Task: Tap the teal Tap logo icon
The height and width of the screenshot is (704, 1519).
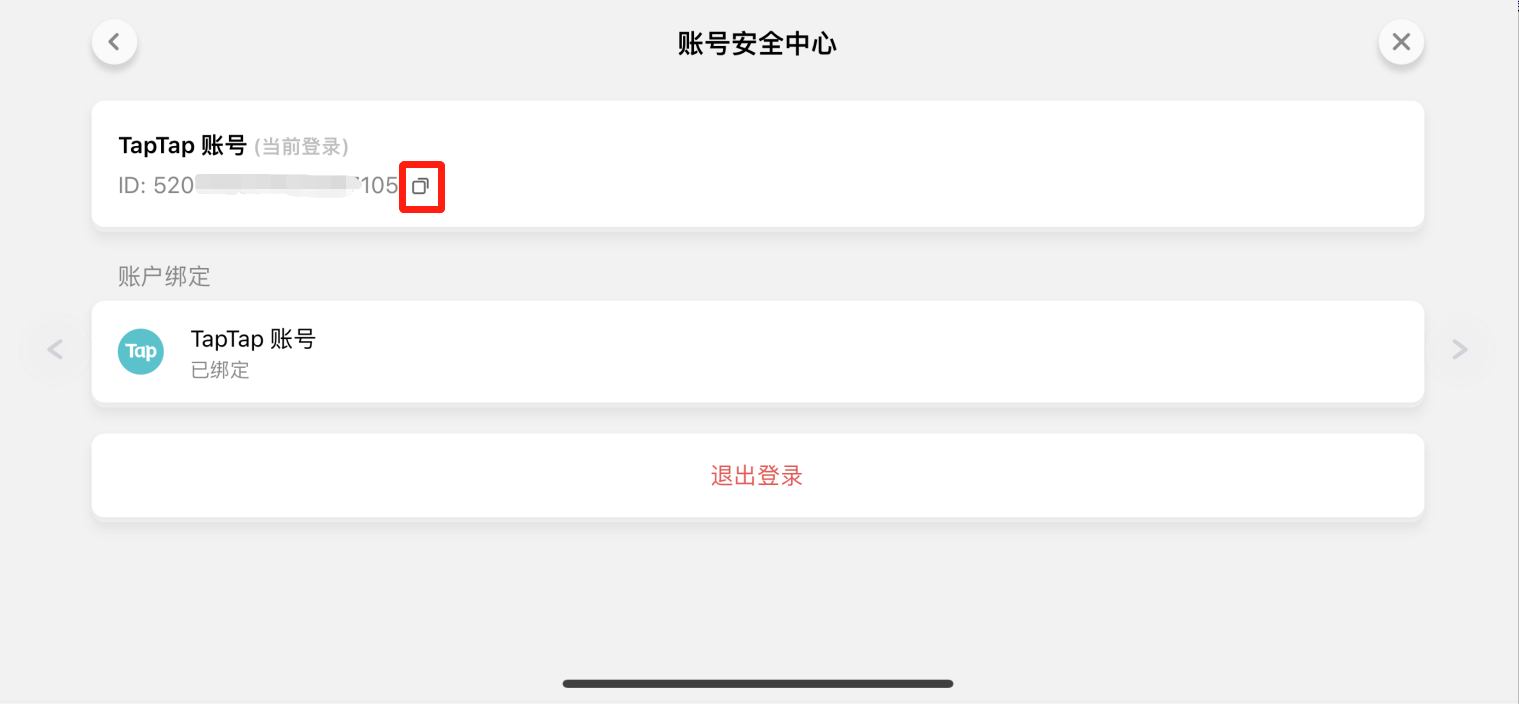Action: coord(141,352)
